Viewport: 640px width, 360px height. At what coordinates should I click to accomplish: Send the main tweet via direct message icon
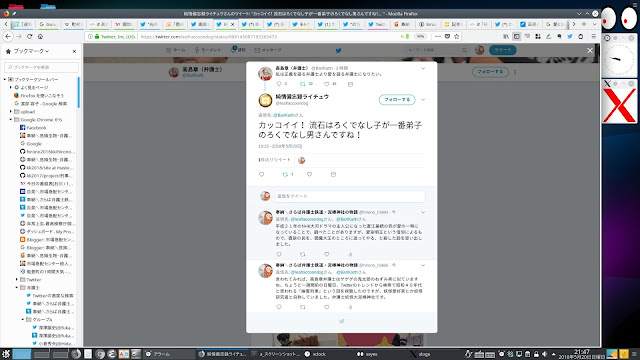[333, 174]
